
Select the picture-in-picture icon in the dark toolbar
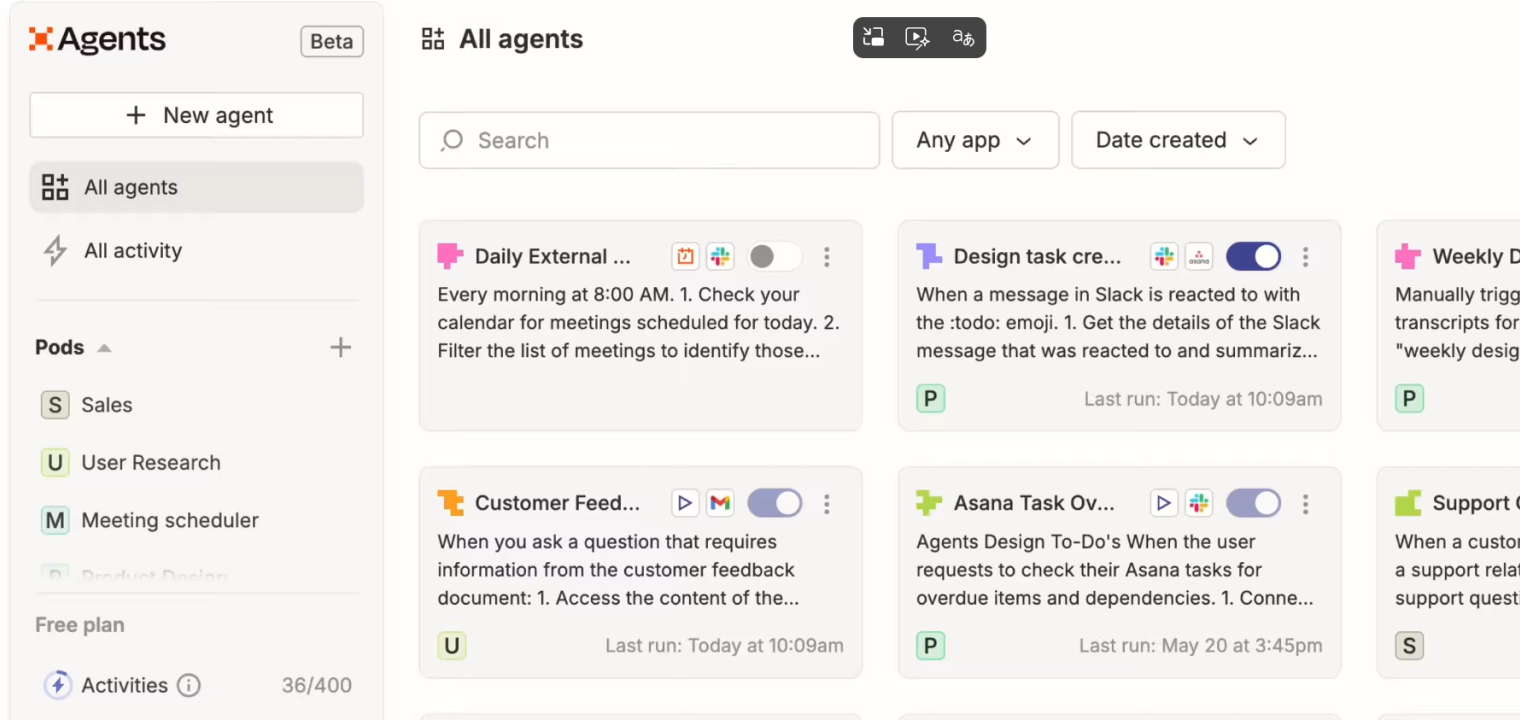tap(872, 37)
